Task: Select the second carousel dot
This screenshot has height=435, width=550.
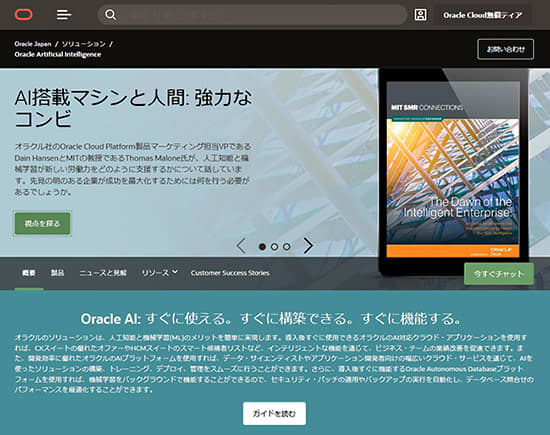Action: coord(274,247)
